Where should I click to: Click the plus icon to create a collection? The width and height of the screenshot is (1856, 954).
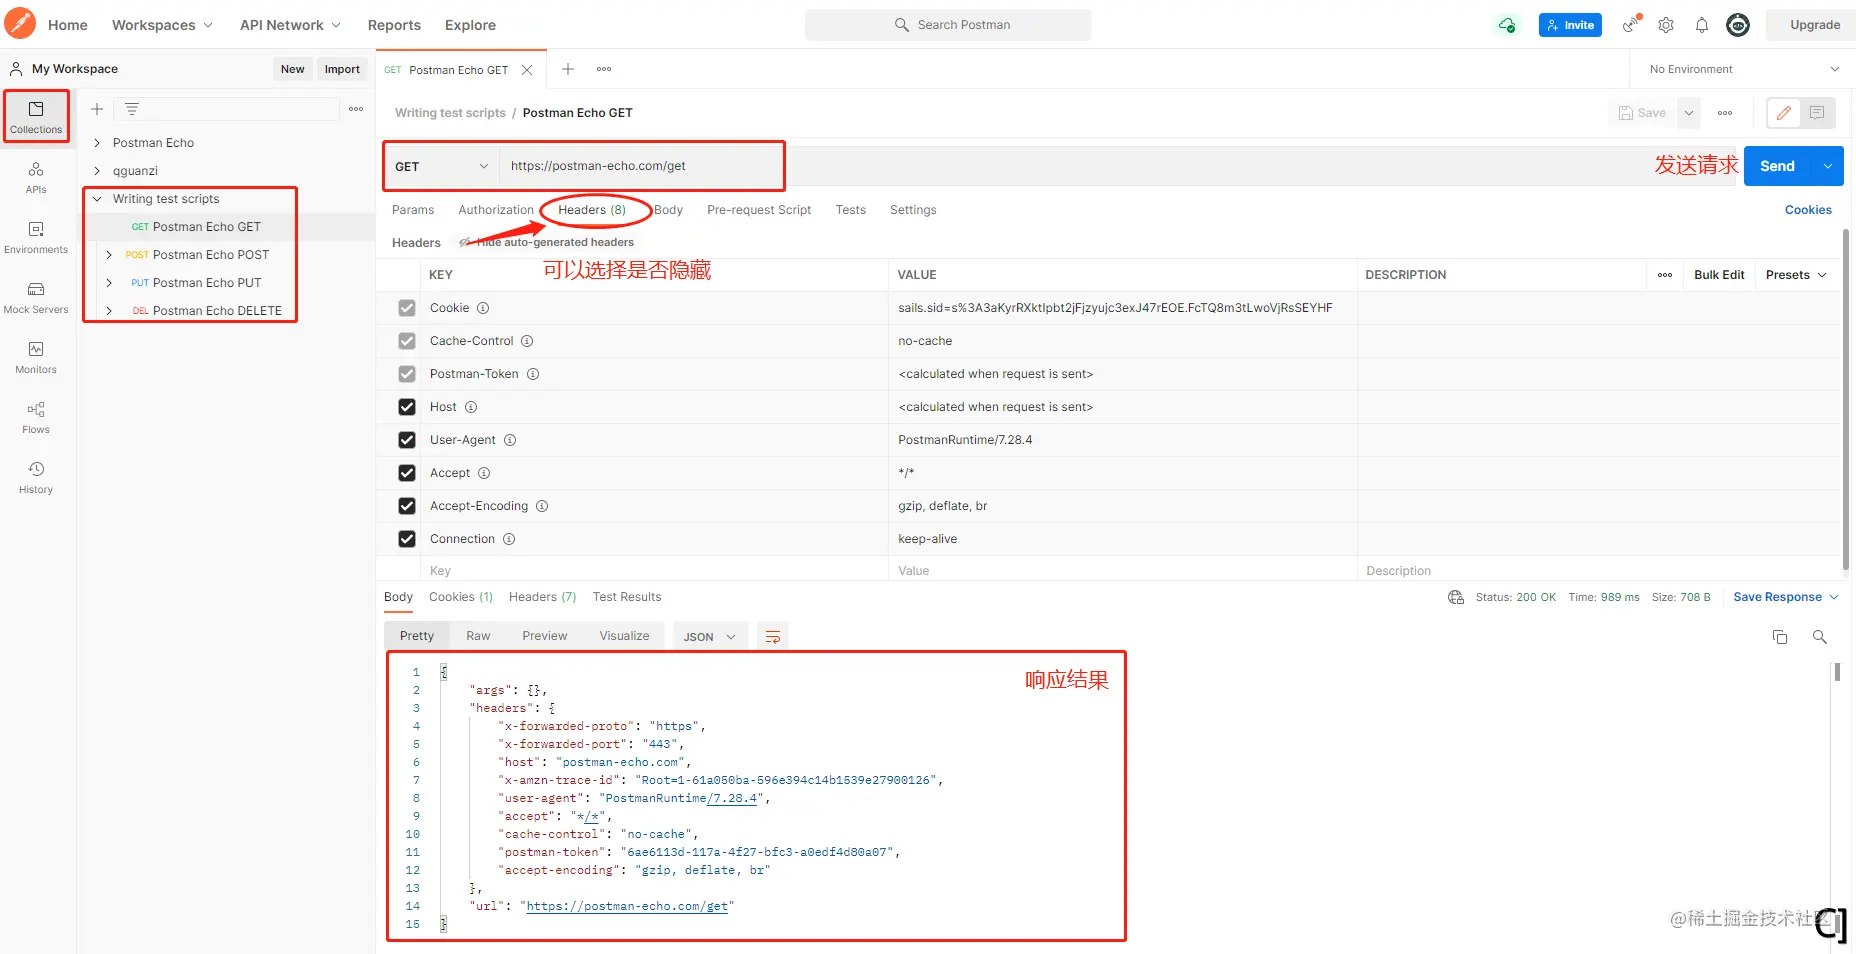(x=97, y=109)
